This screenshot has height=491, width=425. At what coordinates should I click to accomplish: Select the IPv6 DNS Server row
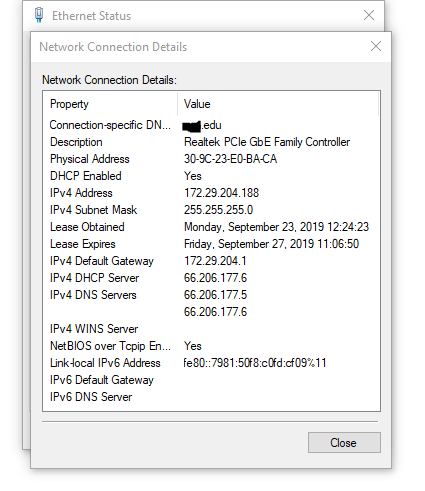click(x=211, y=397)
